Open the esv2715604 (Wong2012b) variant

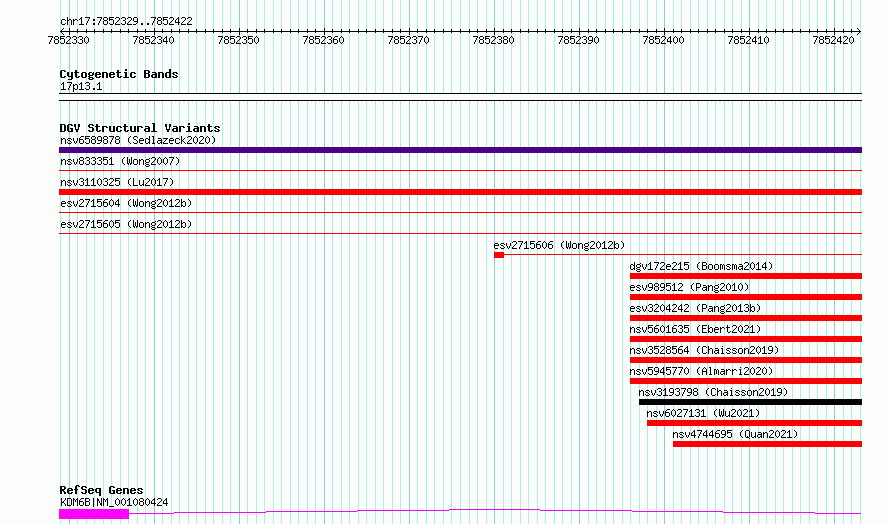tap(126, 203)
